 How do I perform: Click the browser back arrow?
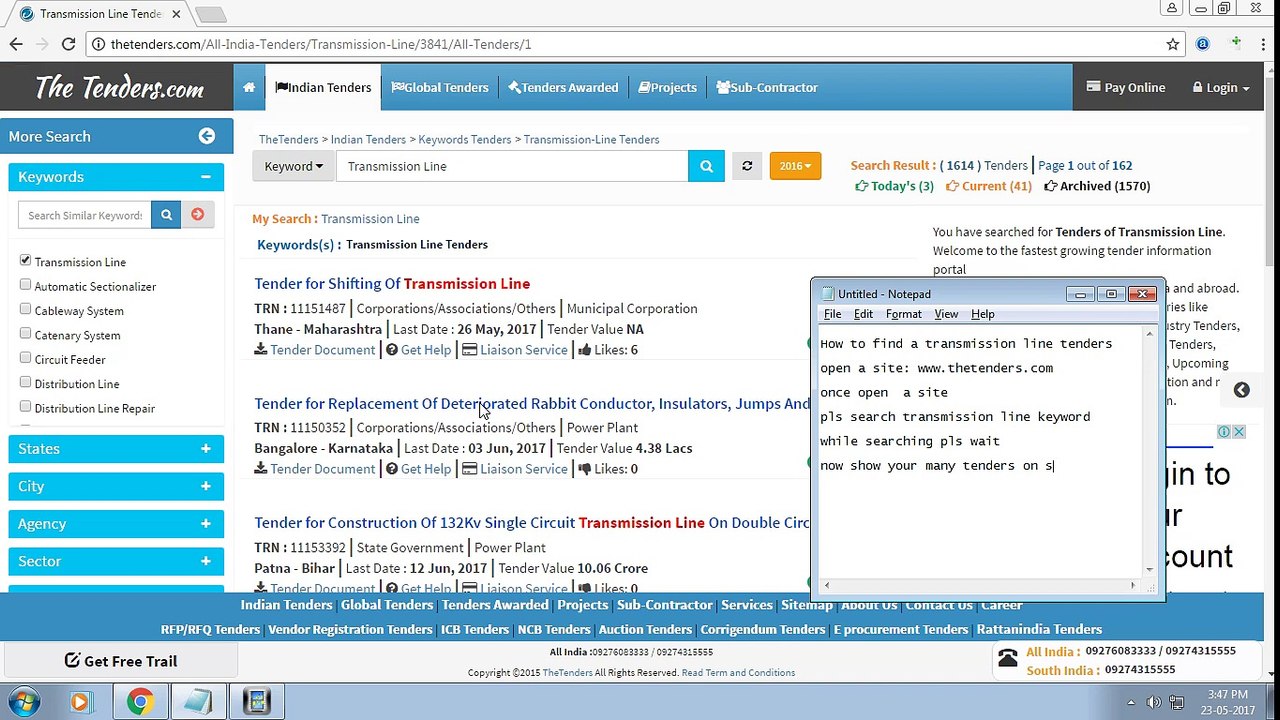pos(16,44)
